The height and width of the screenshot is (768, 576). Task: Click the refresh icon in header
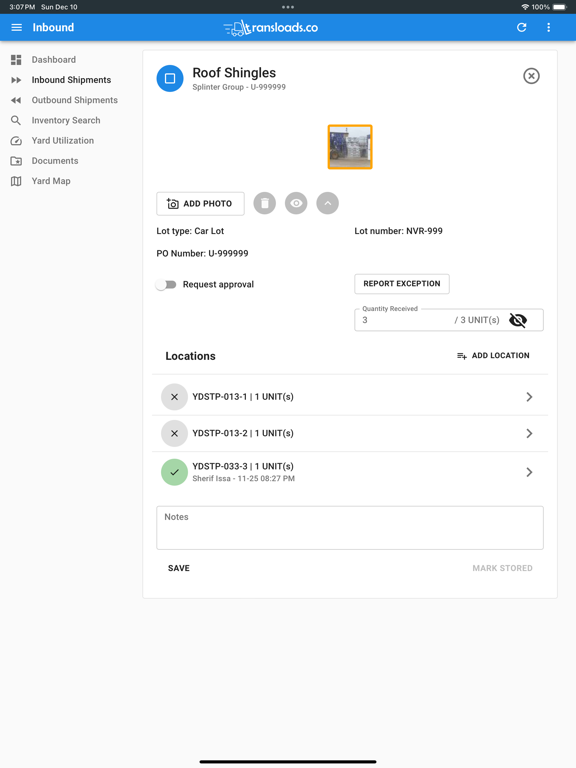pos(522,27)
